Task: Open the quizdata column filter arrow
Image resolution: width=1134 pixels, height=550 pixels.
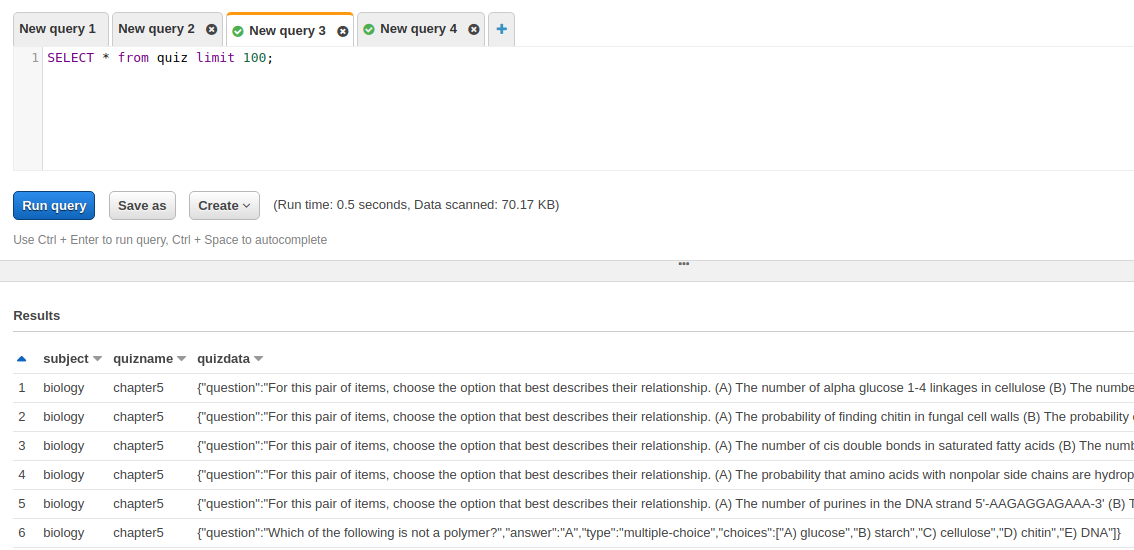Action: [x=258, y=359]
